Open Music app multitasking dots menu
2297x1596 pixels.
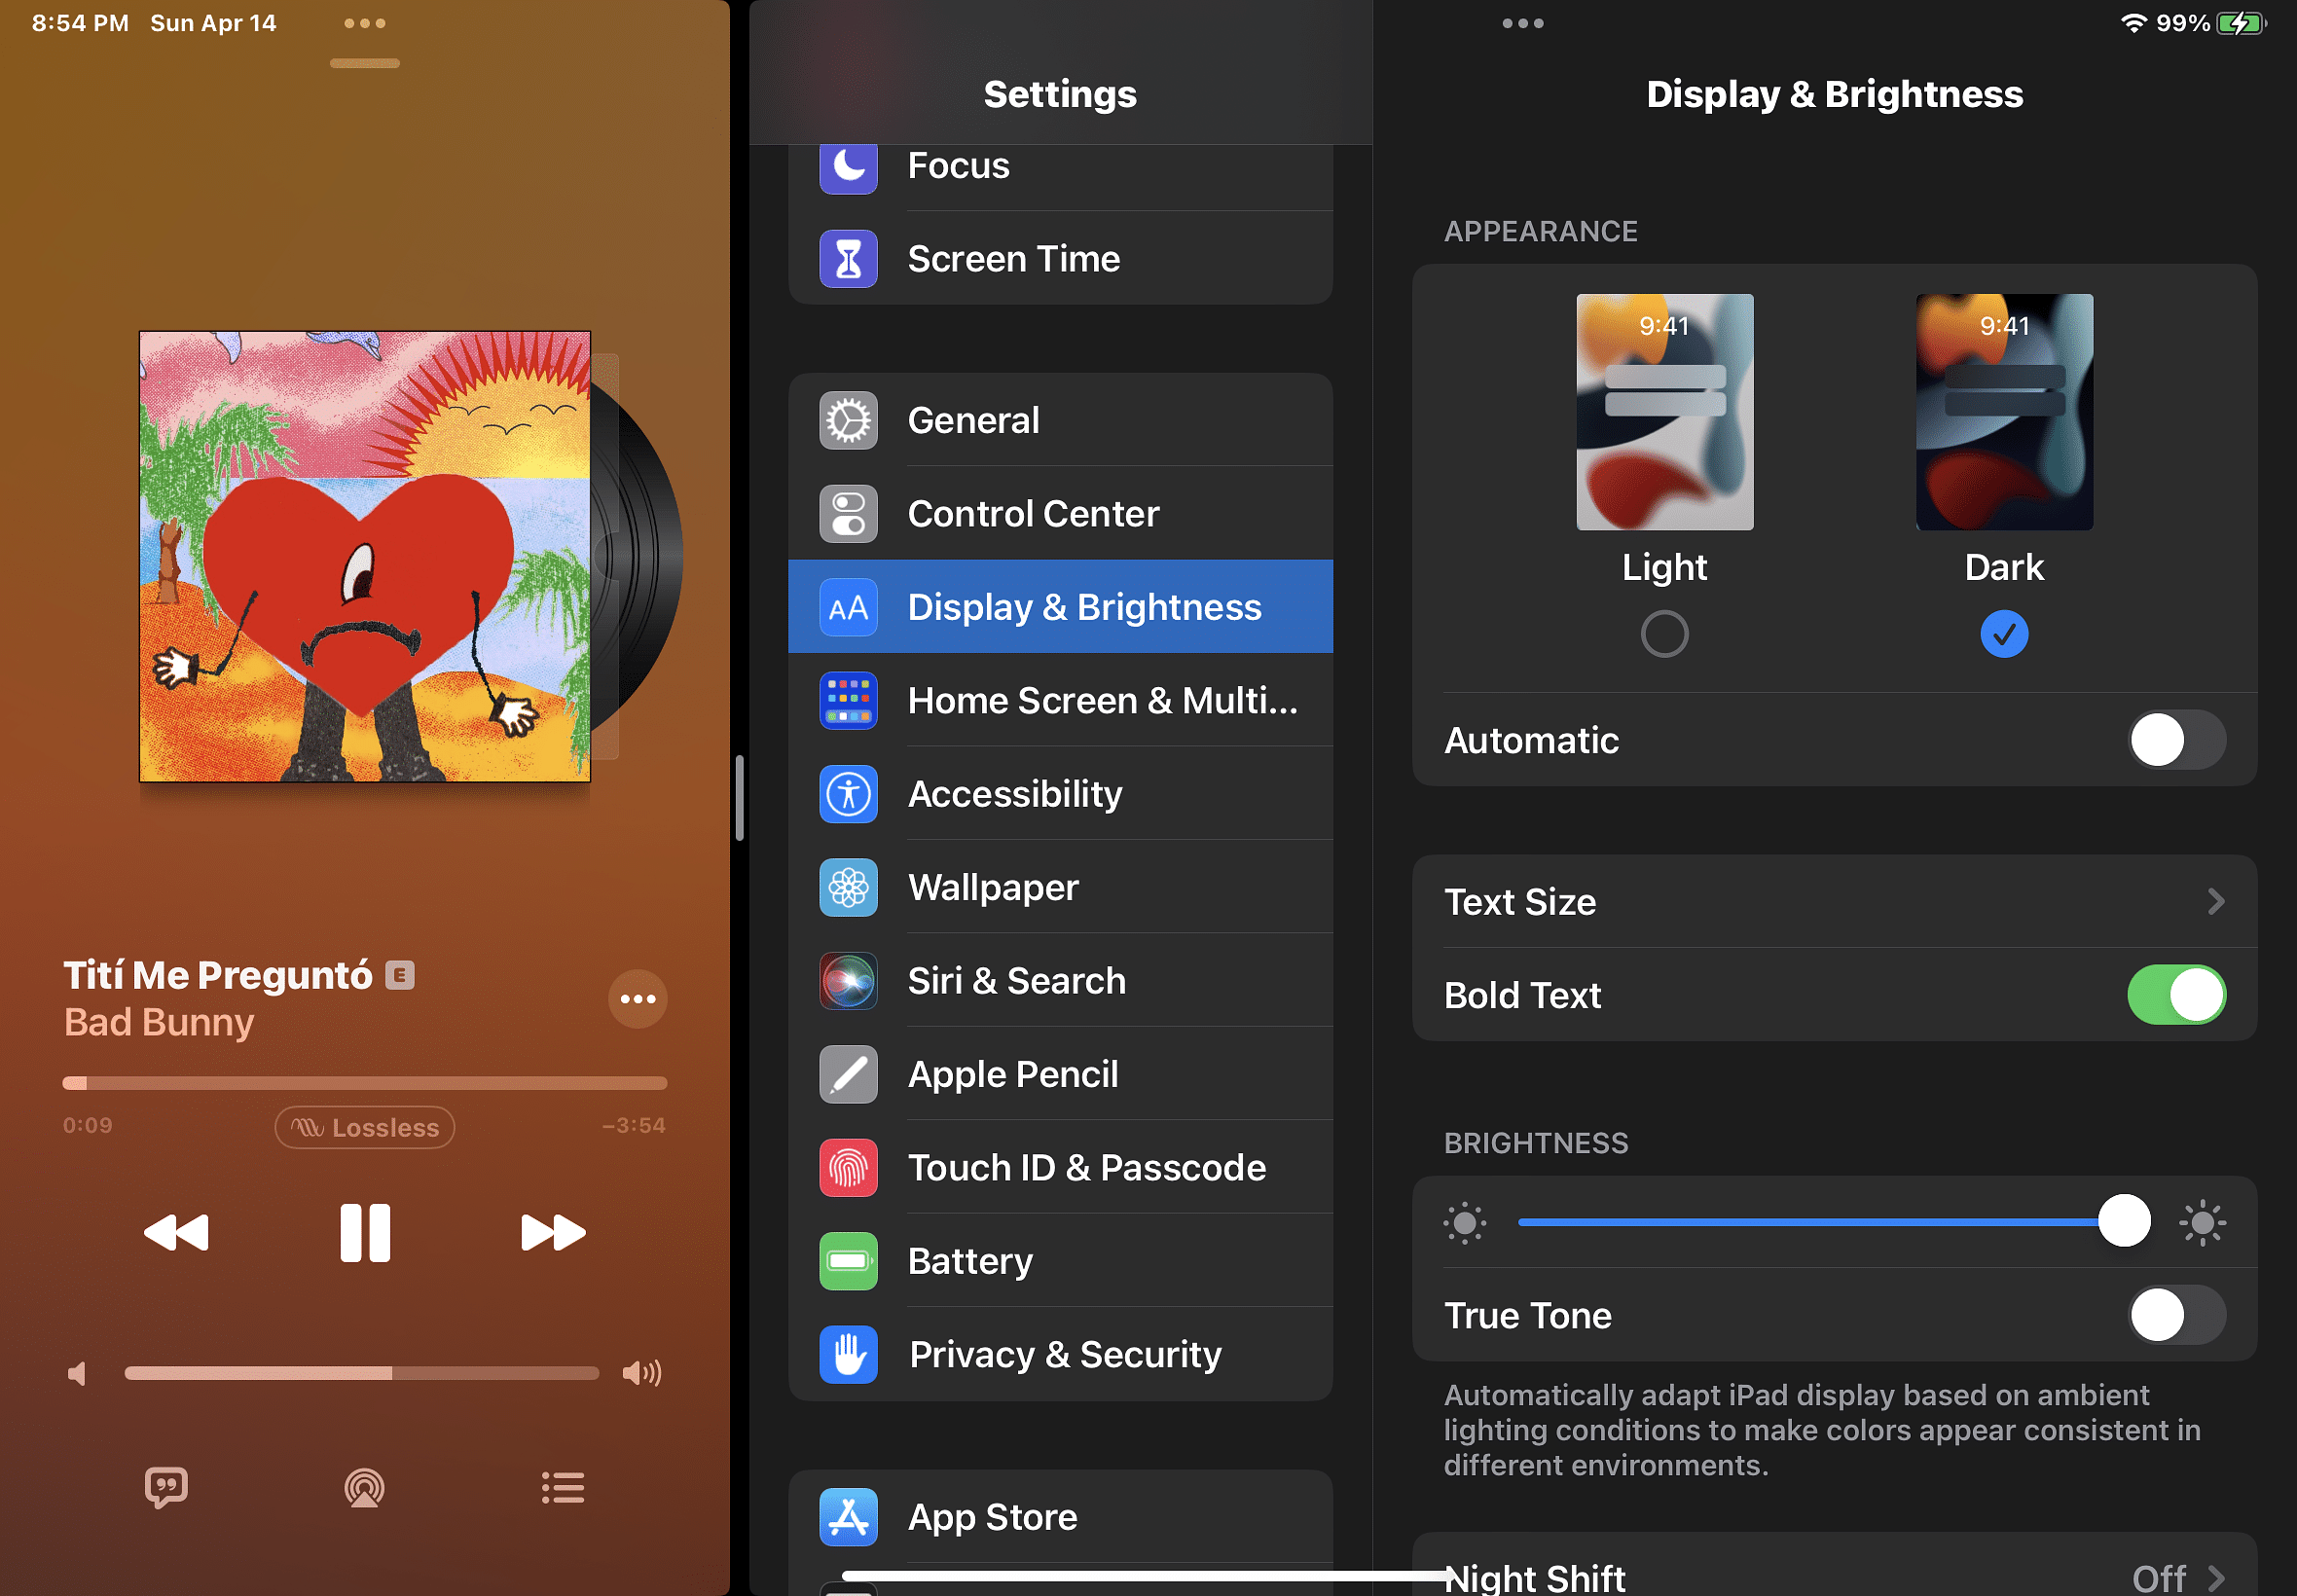364,23
